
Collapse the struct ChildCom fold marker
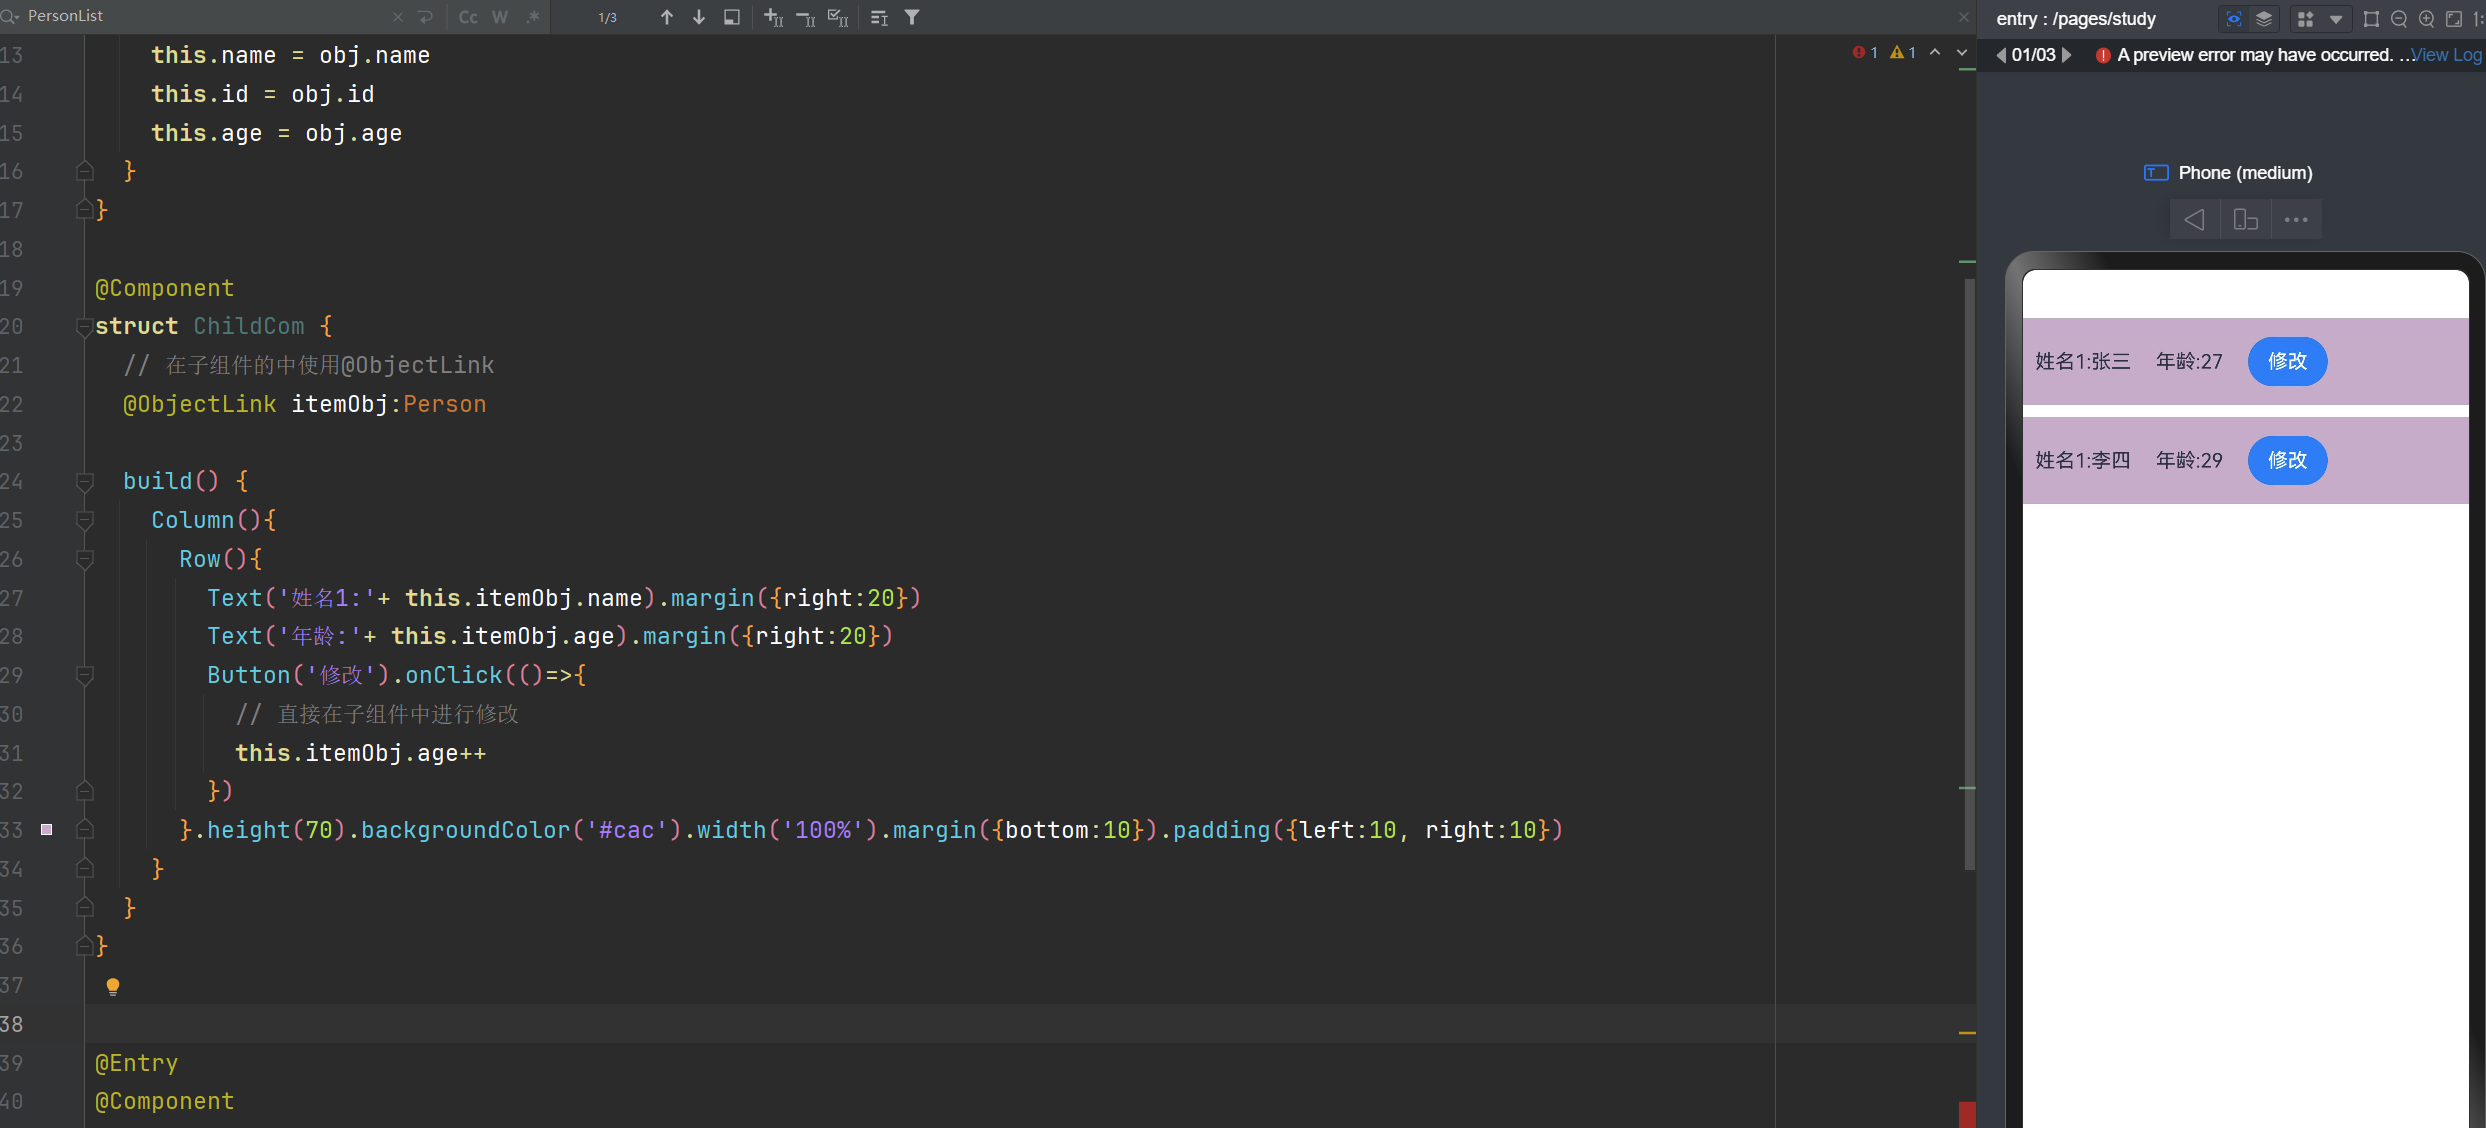click(85, 327)
